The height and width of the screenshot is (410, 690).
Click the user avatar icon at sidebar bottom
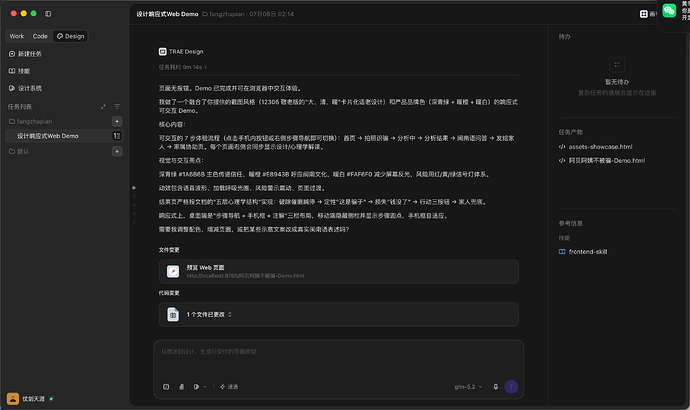tap(13, 399)
